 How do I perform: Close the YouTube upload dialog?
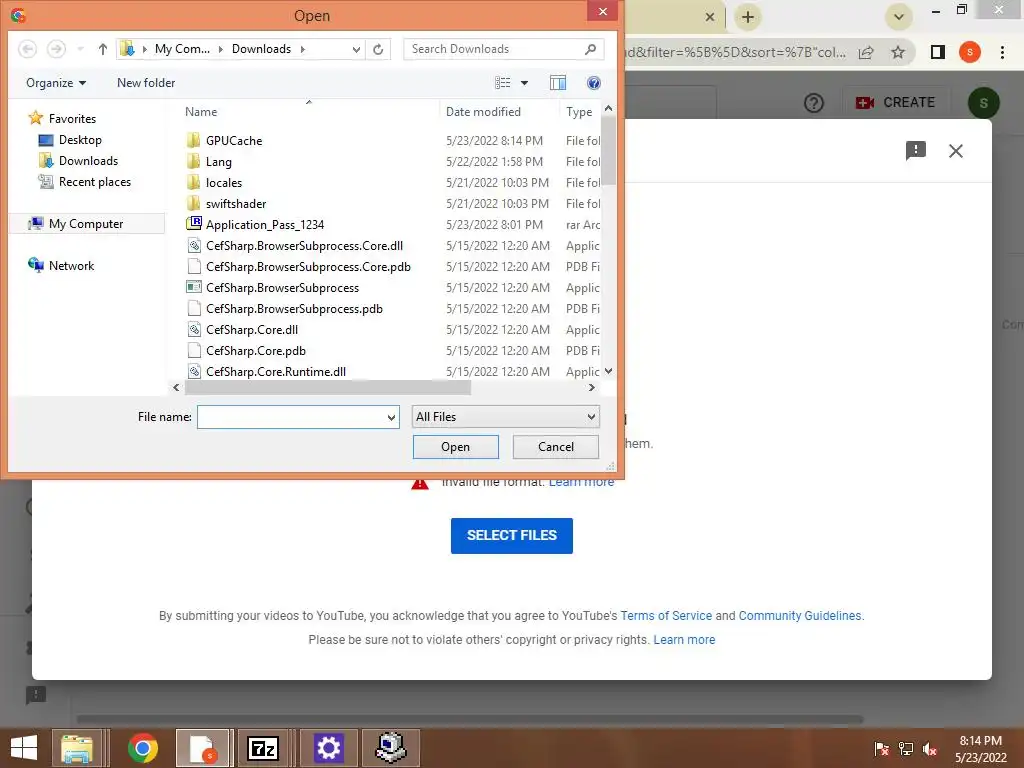[955, 151]
